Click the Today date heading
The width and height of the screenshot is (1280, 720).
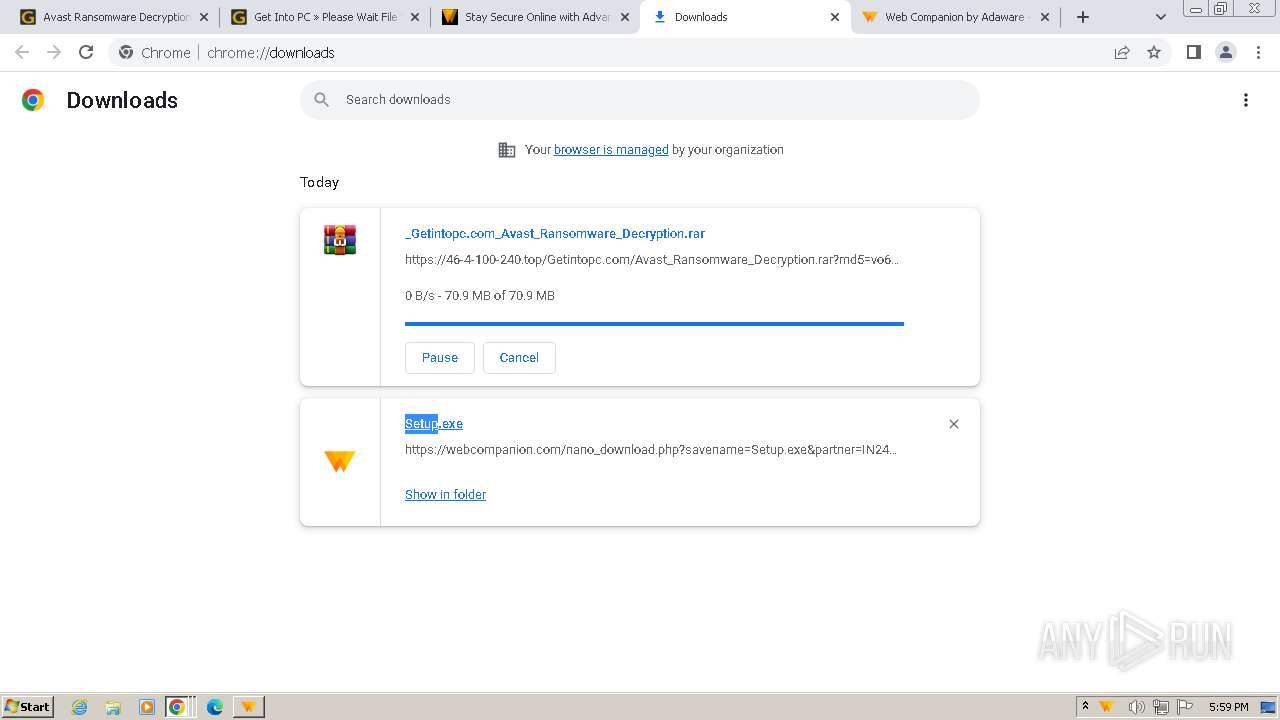[320, 182]
